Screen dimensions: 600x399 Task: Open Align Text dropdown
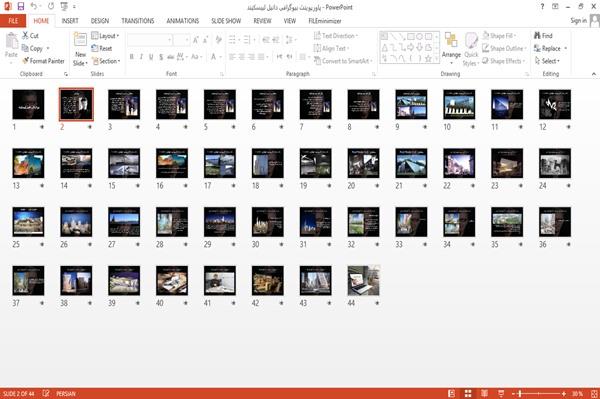coord(331,48)
